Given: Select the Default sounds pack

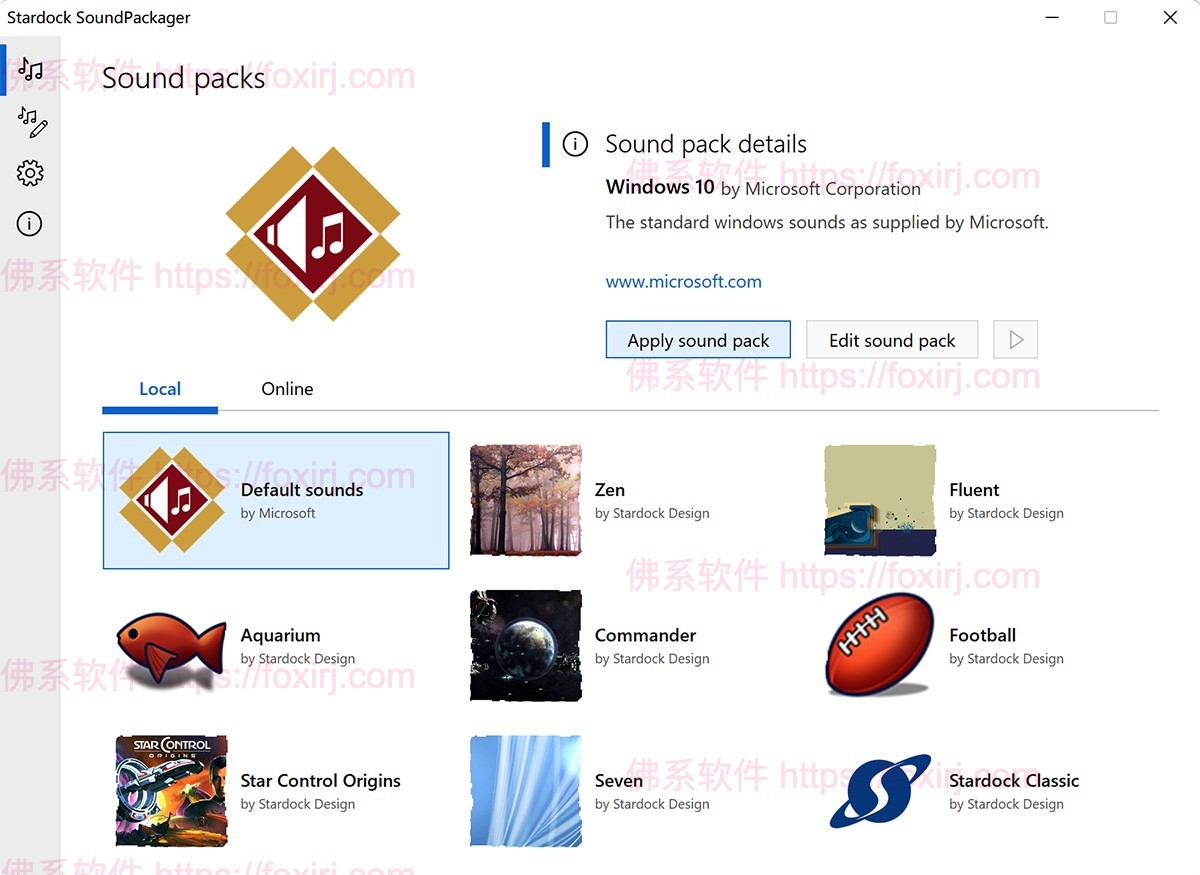Looking at the screenshot, I should pyautogui.click(x=276, y=500).
